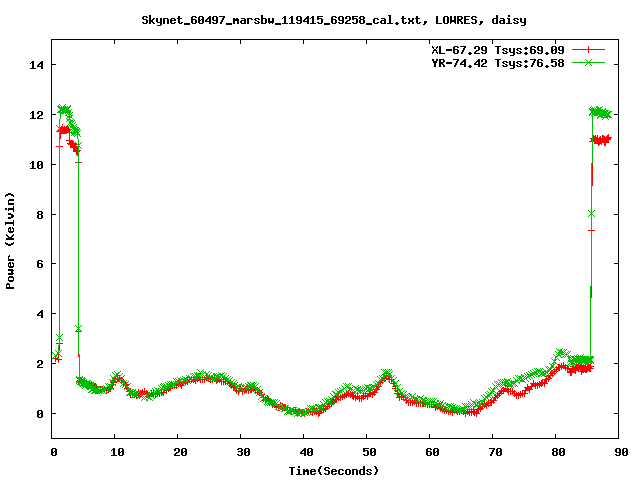Click y-axis tick label 4
This screenshot has width=640, height=480.
40,314
